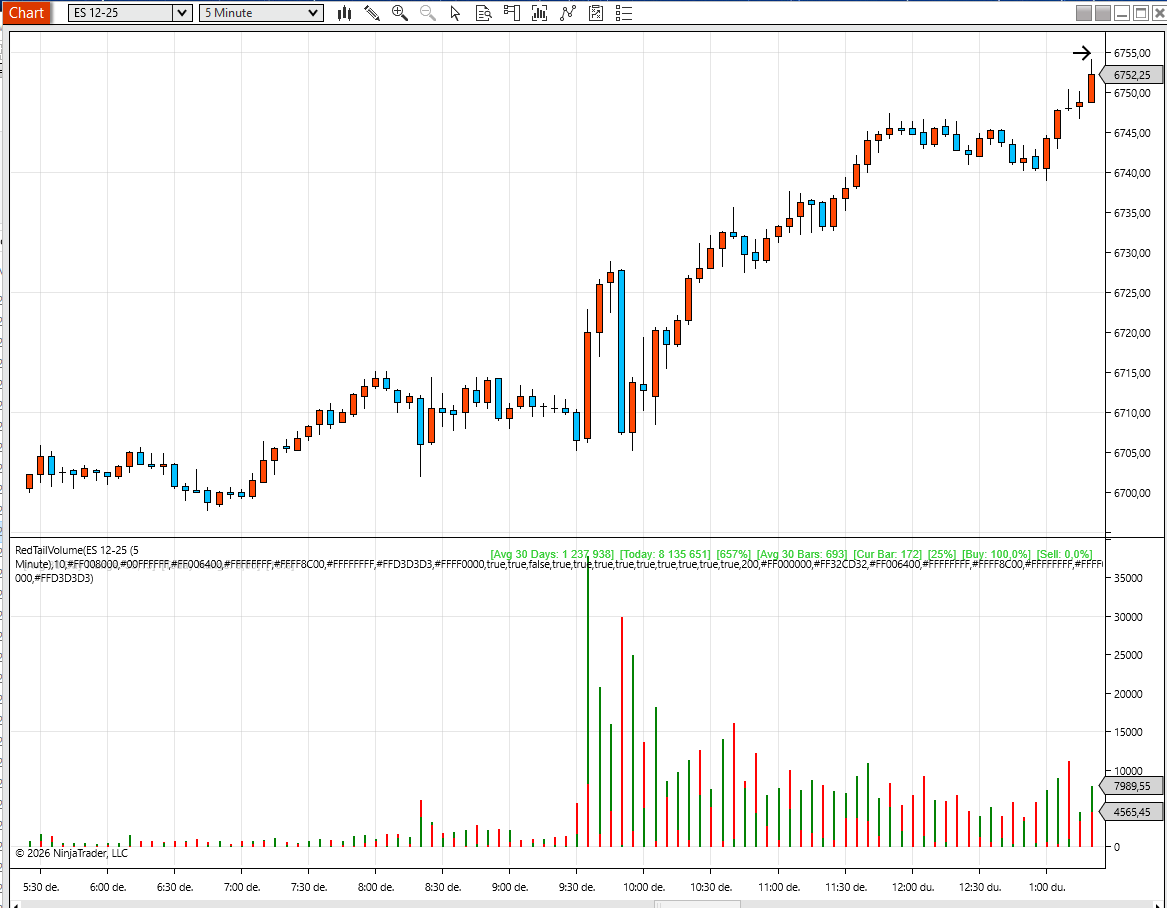
Task: Open the Chart Trader panel icon
Action: pos(511,13)
